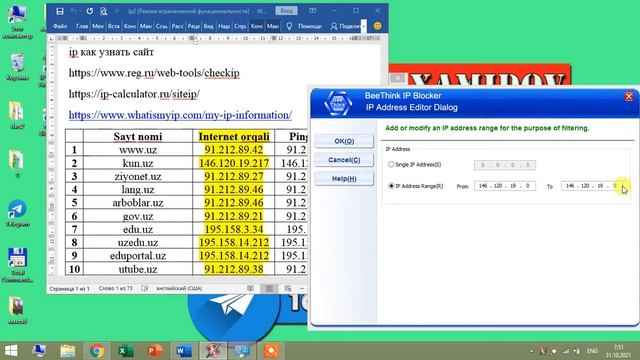Close the BeeThink IP Address Editor dialog
The image size is (640, 360).
pyautogui.click(x=629, y=97)
